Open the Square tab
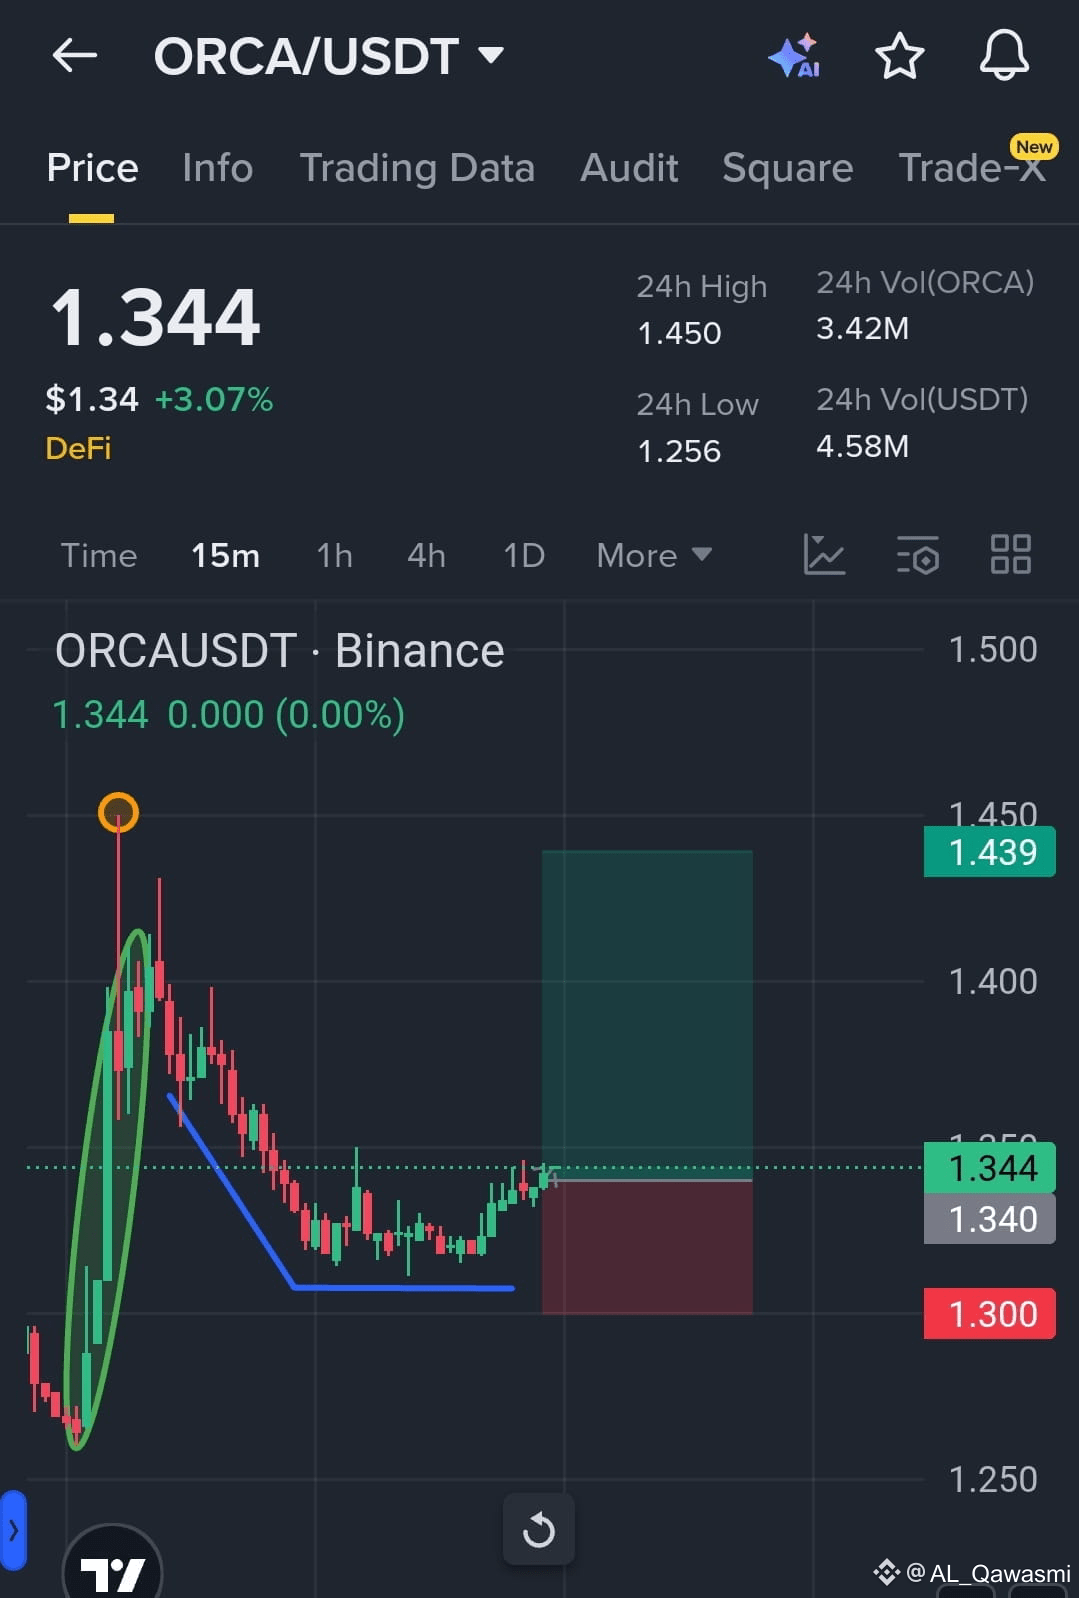1079x1598 pixels. (x=787, y=168)
